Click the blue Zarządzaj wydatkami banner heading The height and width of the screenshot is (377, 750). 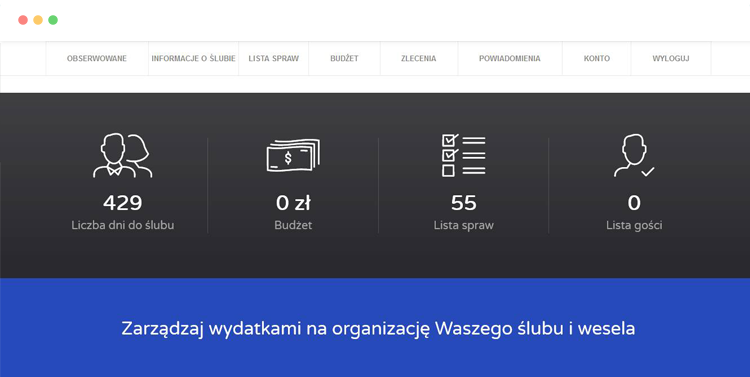pyautogui.click(x=378, y=329)
